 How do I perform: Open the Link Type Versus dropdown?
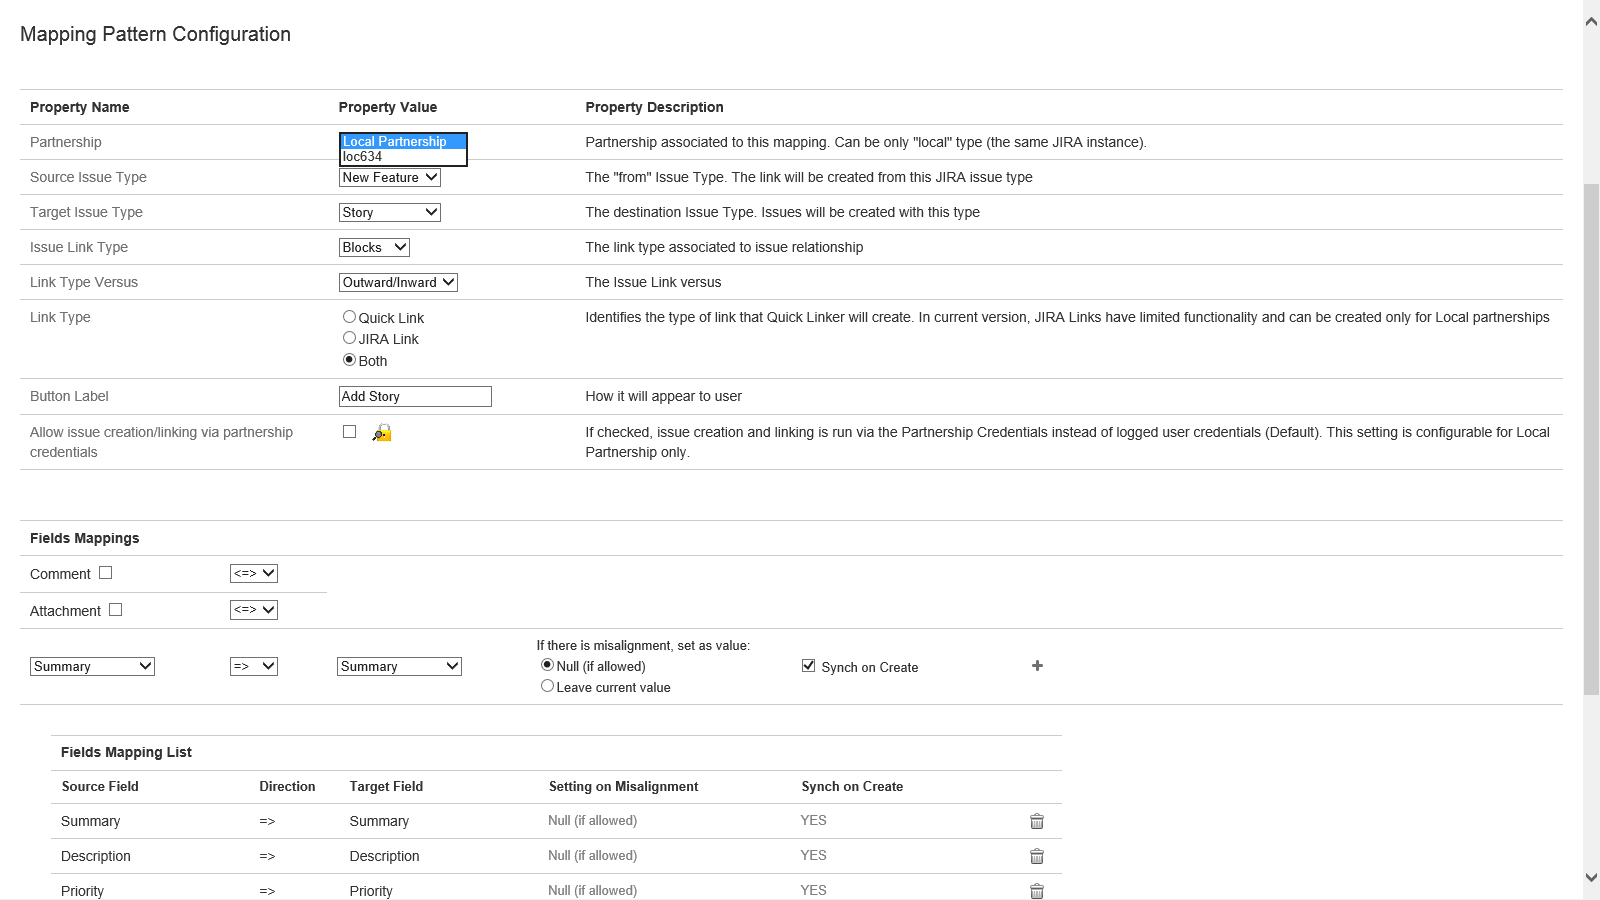point(398,282)
